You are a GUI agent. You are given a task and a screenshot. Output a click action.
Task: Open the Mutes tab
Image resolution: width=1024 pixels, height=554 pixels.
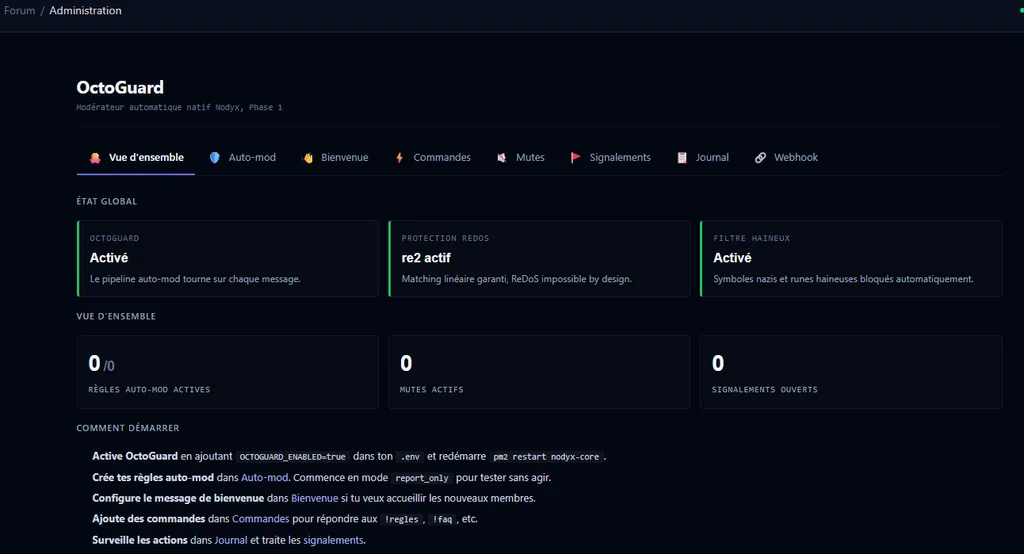click(x=520, y=157)
